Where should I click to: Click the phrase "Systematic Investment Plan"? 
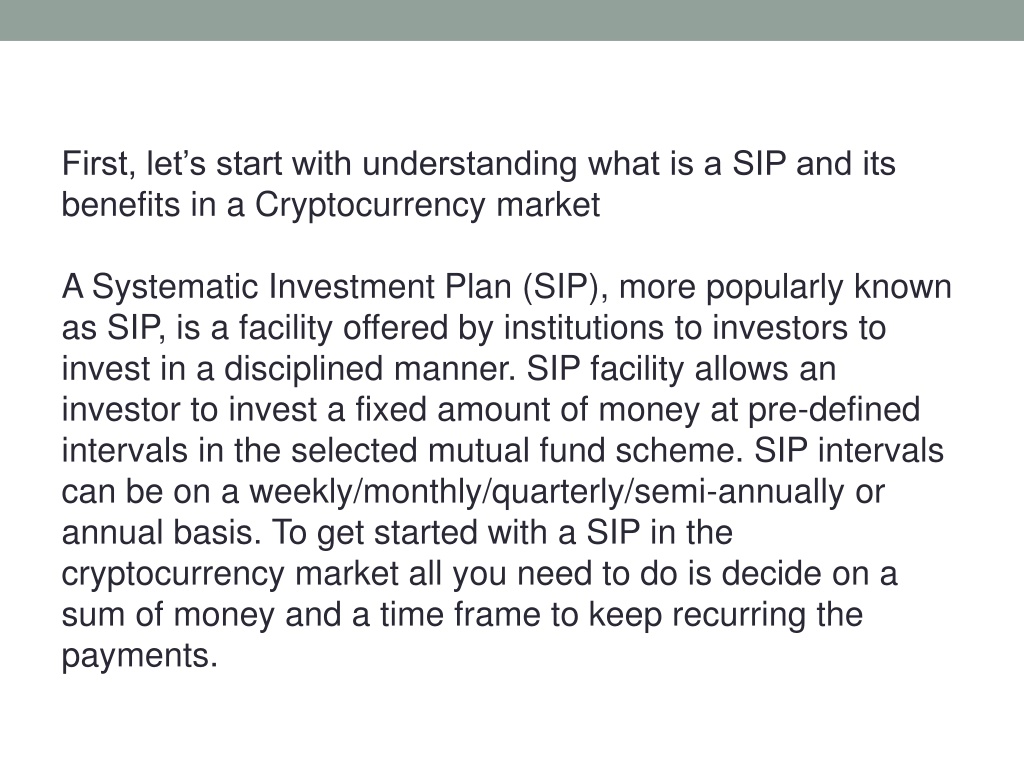point(301,287)
